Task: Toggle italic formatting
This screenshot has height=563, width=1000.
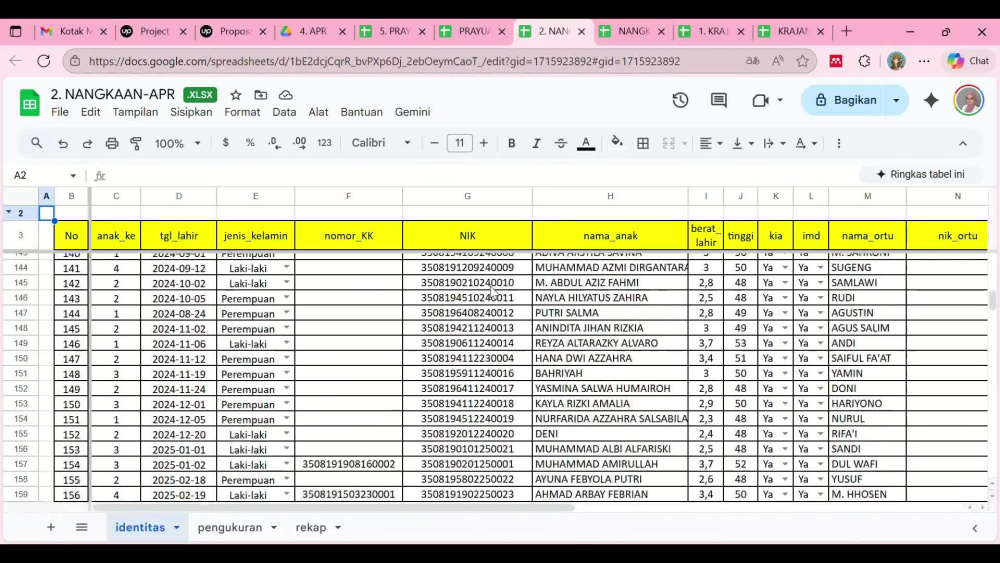Action: pyautogui.click(x=536, y=143)
